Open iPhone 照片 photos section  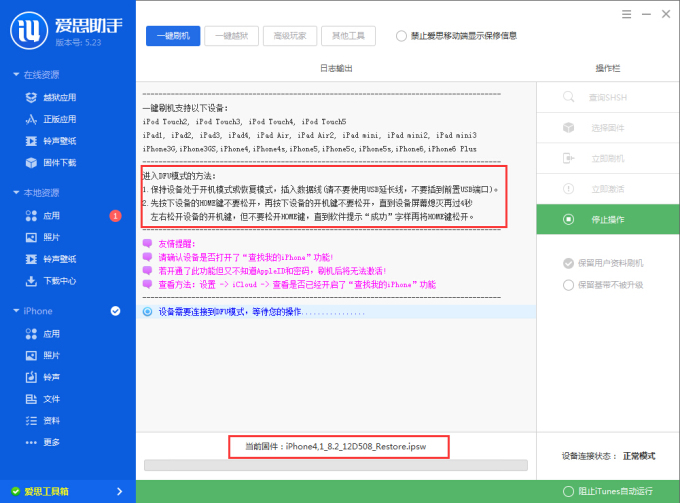click(50, 355)
